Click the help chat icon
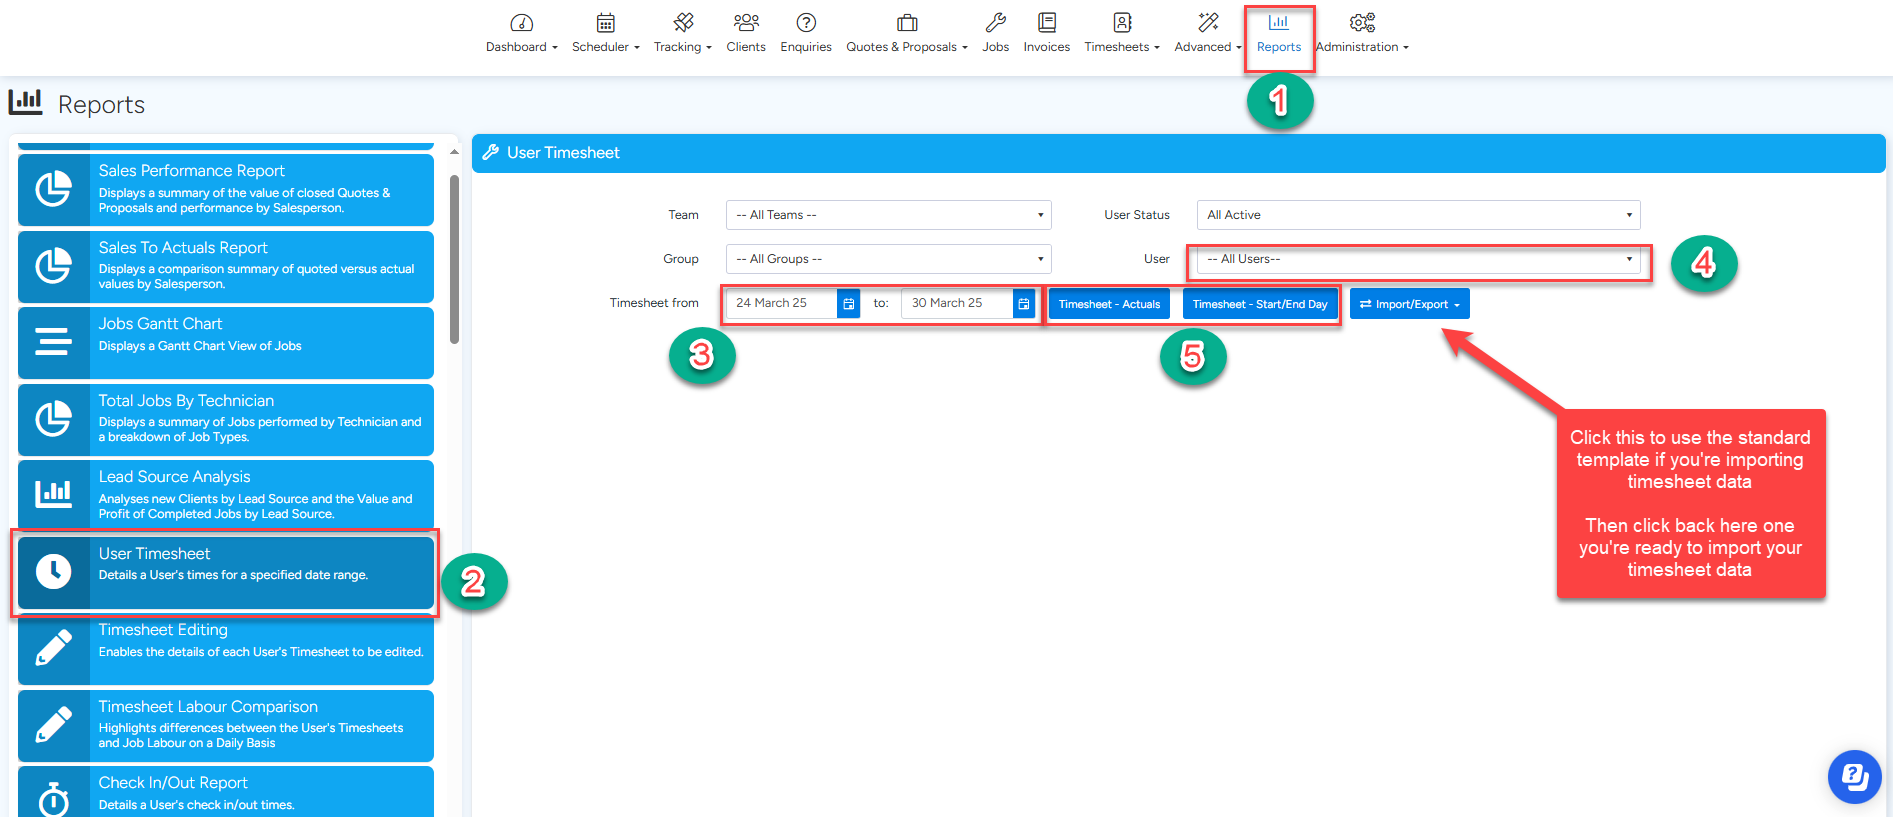The height and width of the screenshot is (817, 1893). [1854, 776]
